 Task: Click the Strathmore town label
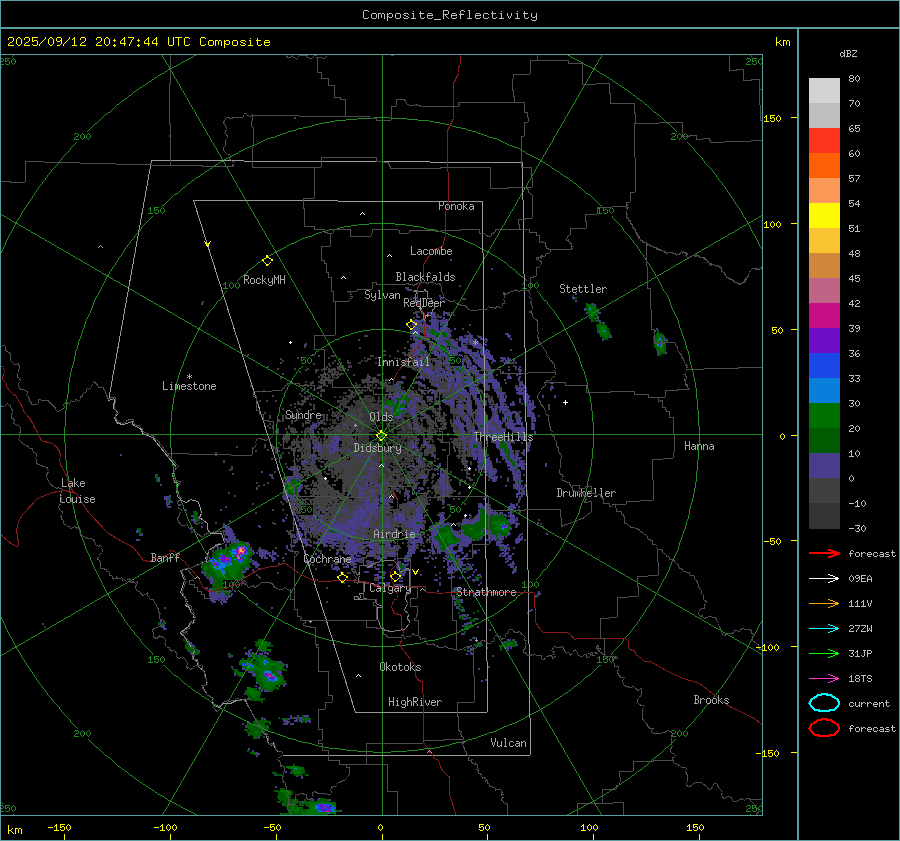pyautogui.click(x=486, y=592)
